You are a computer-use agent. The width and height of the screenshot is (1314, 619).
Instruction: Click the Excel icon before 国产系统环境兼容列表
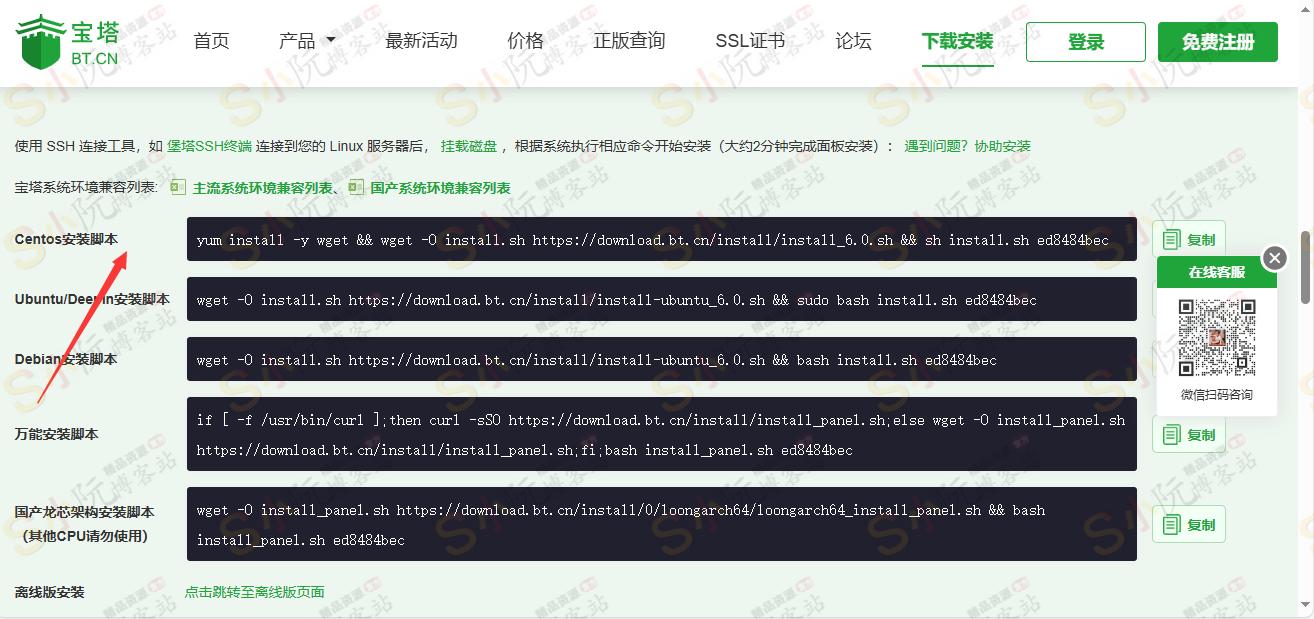click(x=357, y=187)
